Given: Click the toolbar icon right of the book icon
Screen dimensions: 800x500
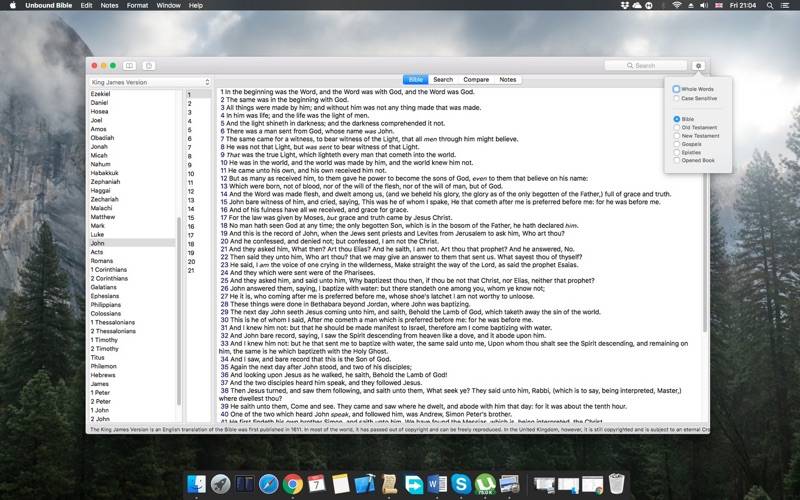Looking at the screenshot, I should point(148,66).
